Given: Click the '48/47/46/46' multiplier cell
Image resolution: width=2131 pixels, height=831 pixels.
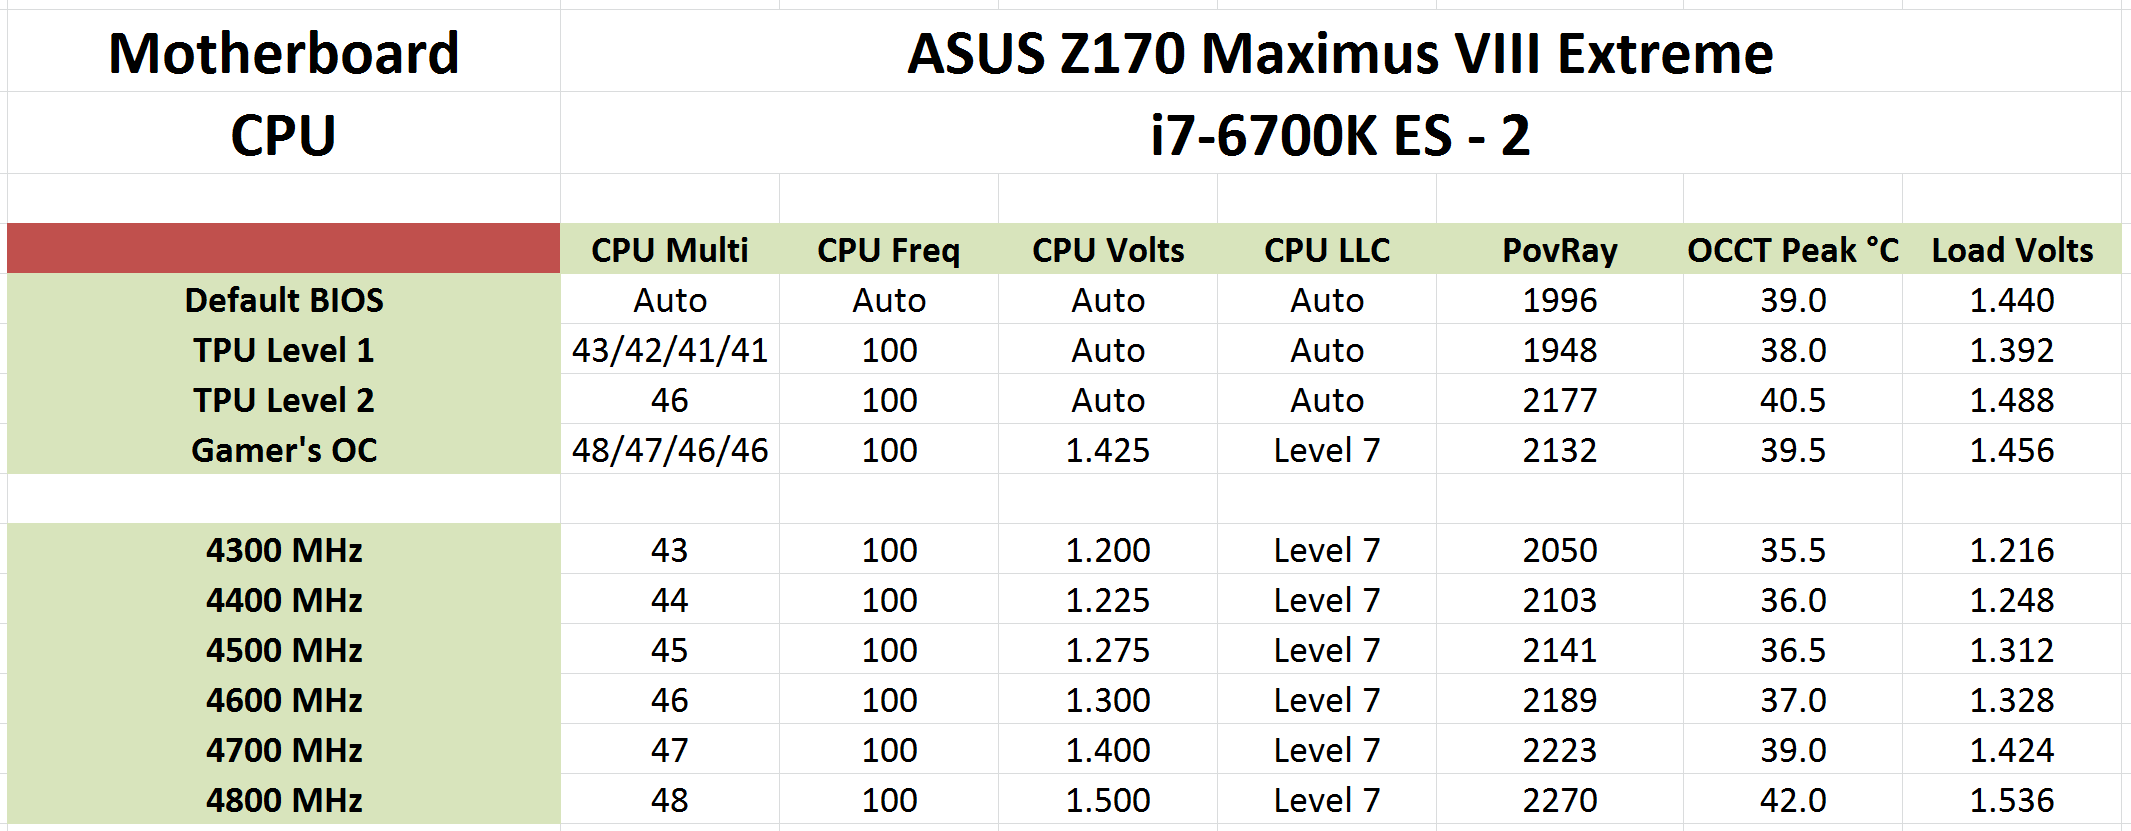Looking at the screenshot, I should click(x=670, y=449).
